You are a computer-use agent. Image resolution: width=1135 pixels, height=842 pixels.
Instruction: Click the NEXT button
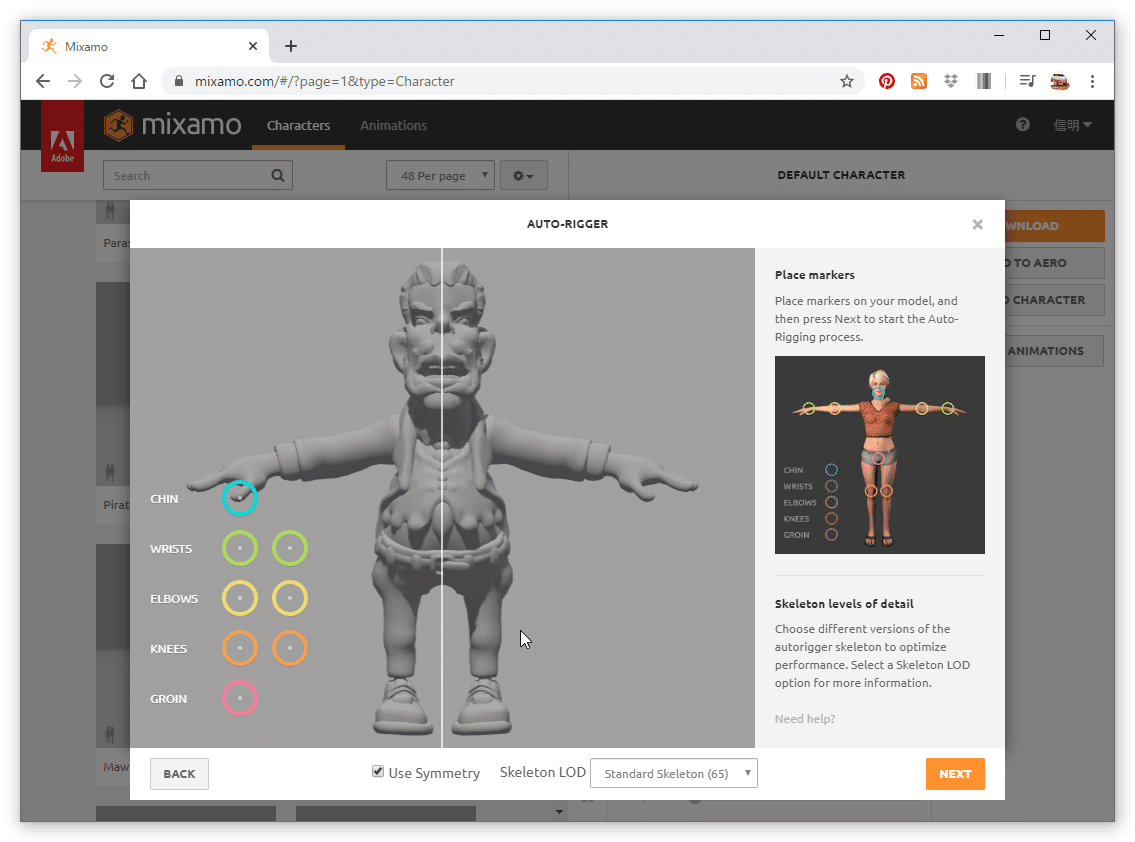[955, 774]
